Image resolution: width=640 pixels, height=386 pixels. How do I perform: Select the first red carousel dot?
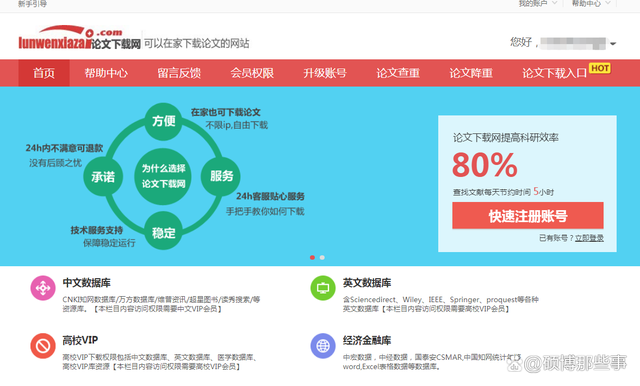click(x=312, y=257)
